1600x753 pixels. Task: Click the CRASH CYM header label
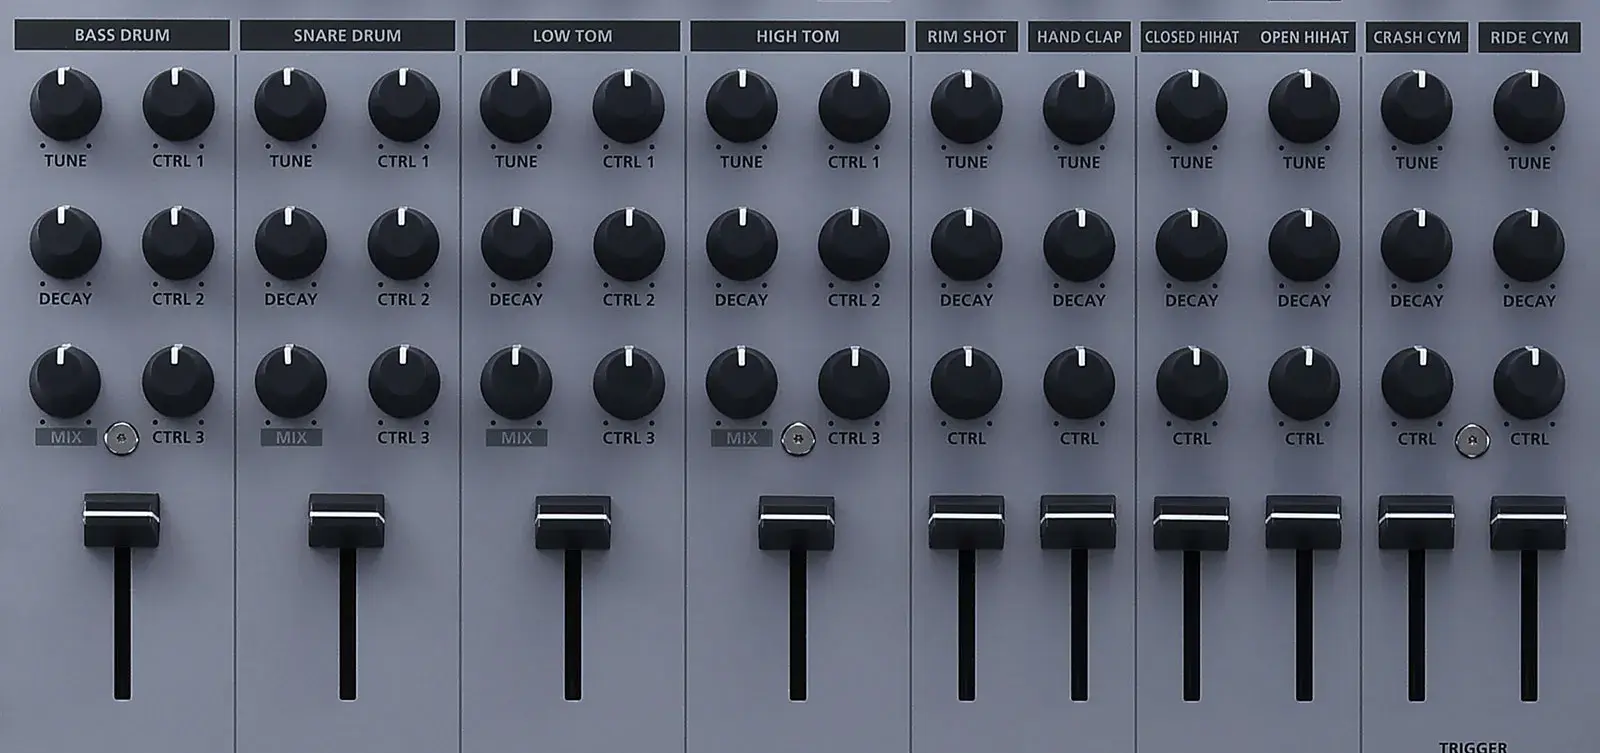(x=1416, y=38)
